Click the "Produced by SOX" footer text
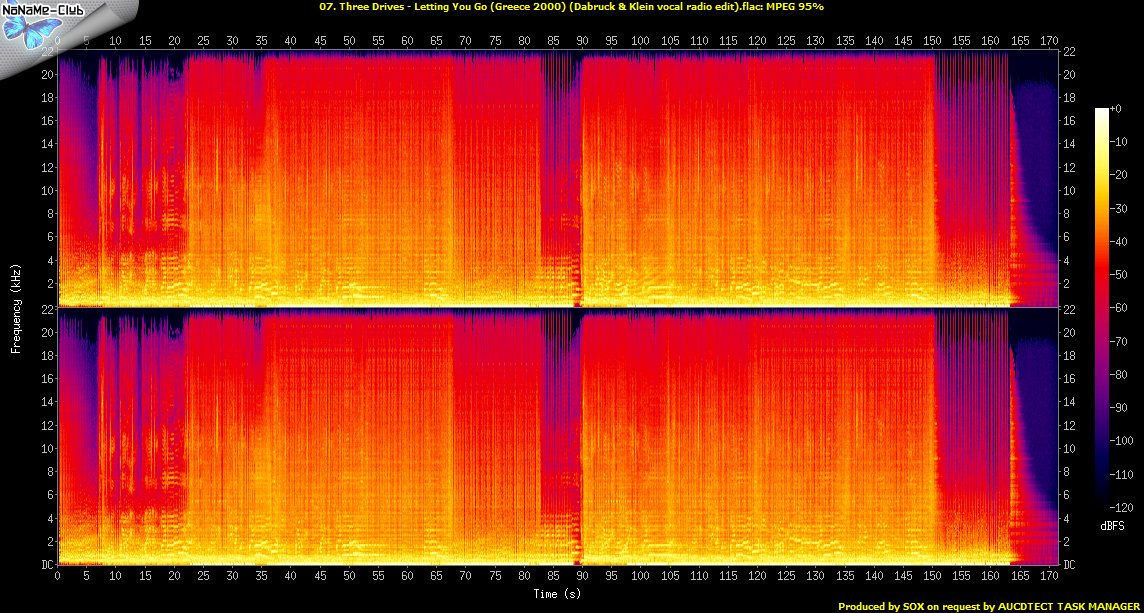 click(882, 606)
